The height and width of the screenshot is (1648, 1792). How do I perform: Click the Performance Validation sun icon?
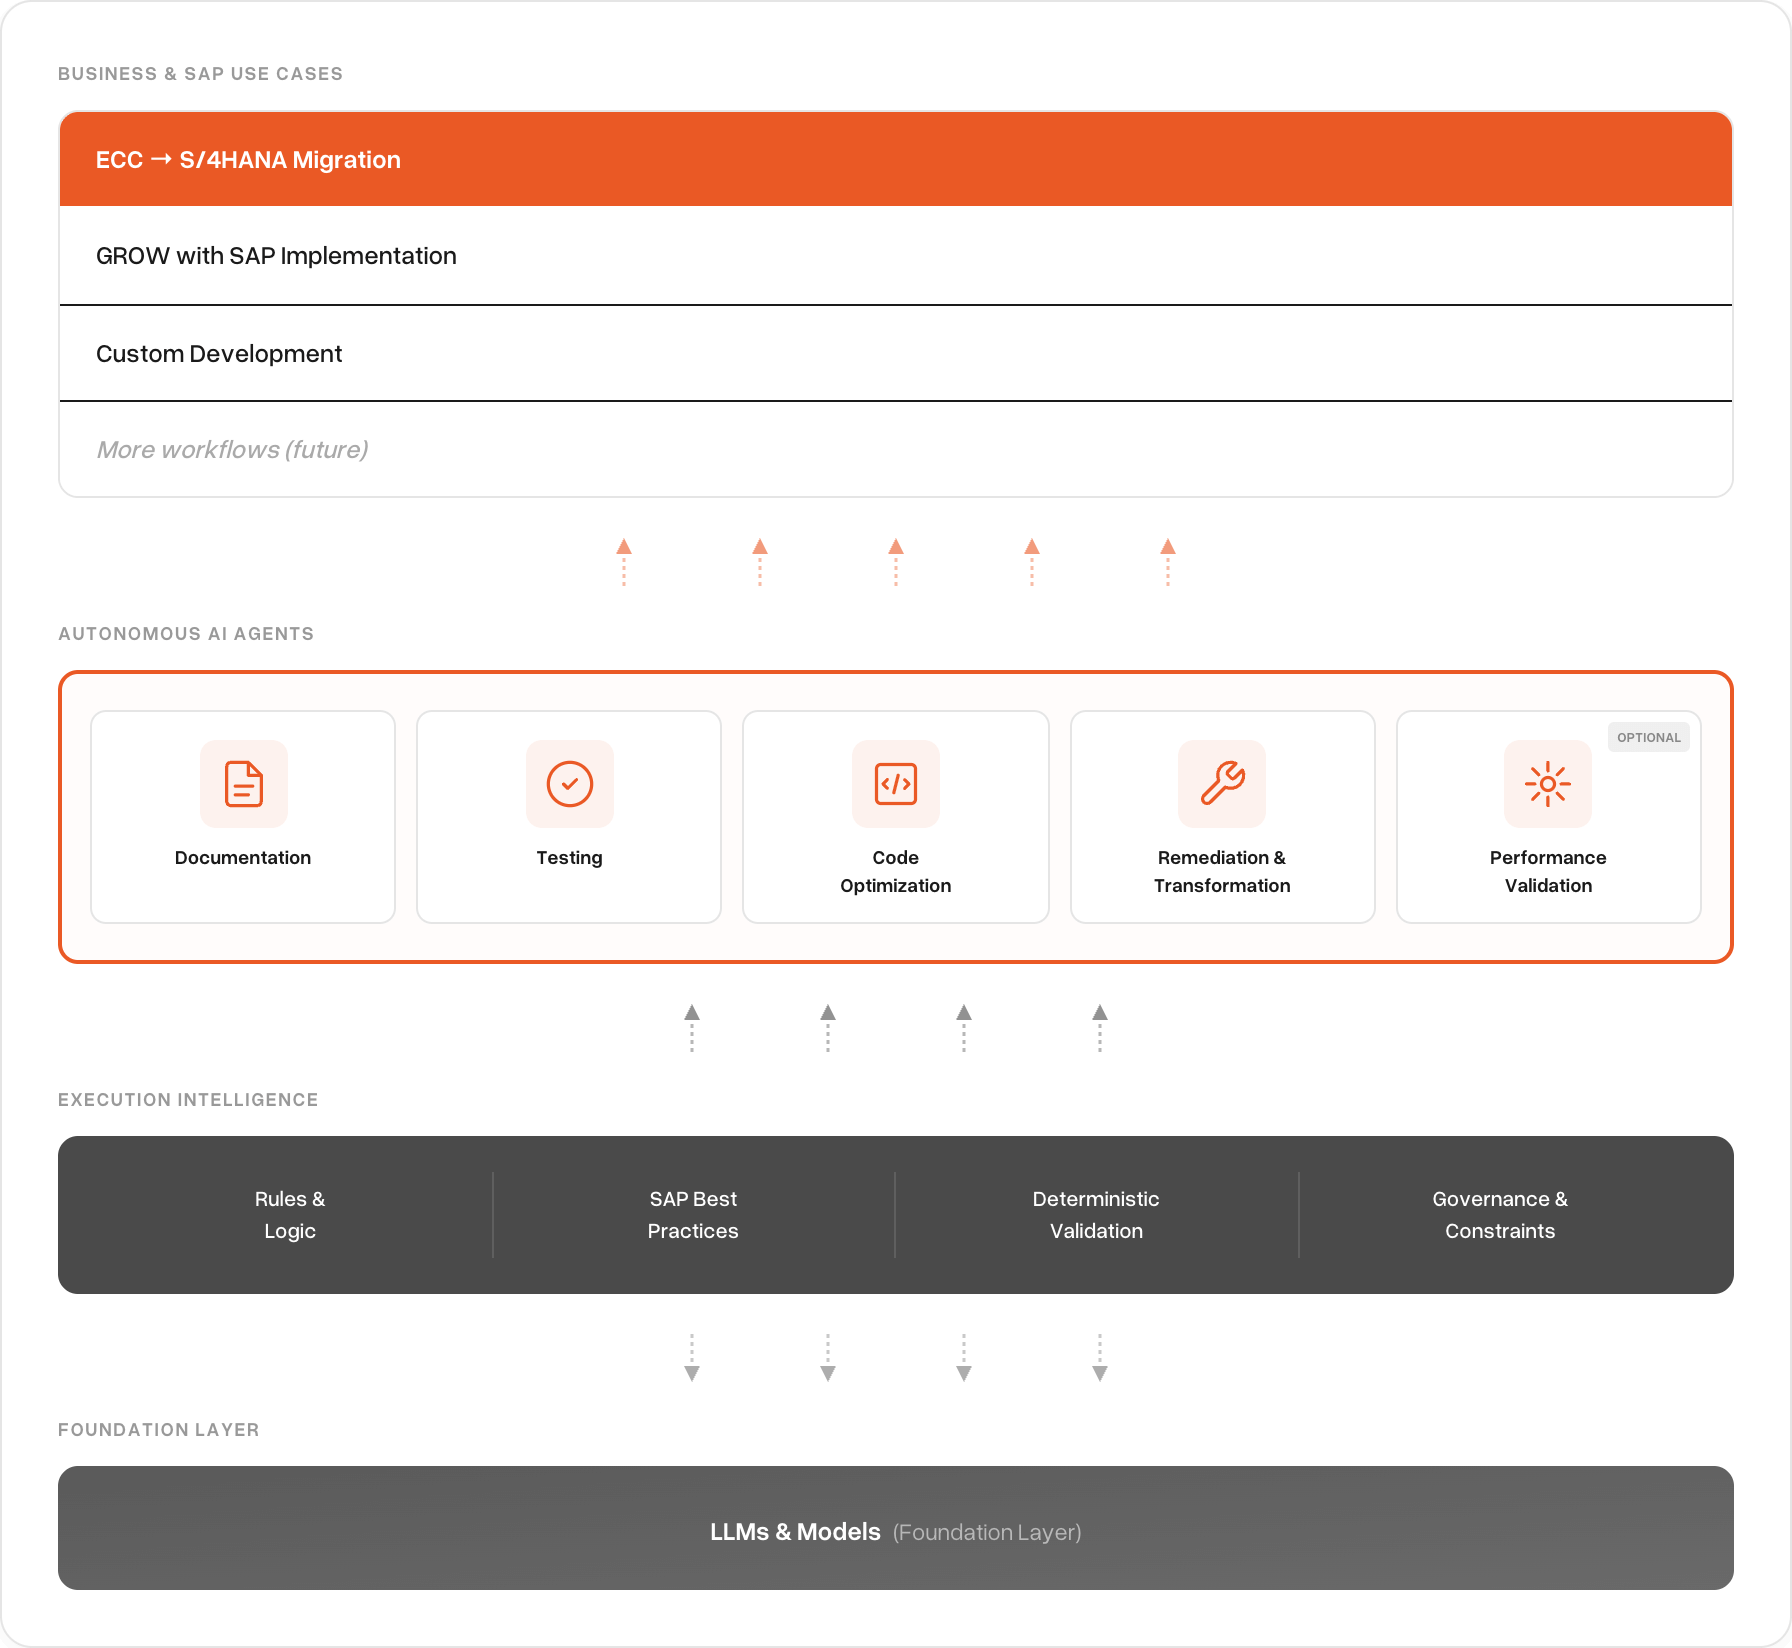(1548, 784)
